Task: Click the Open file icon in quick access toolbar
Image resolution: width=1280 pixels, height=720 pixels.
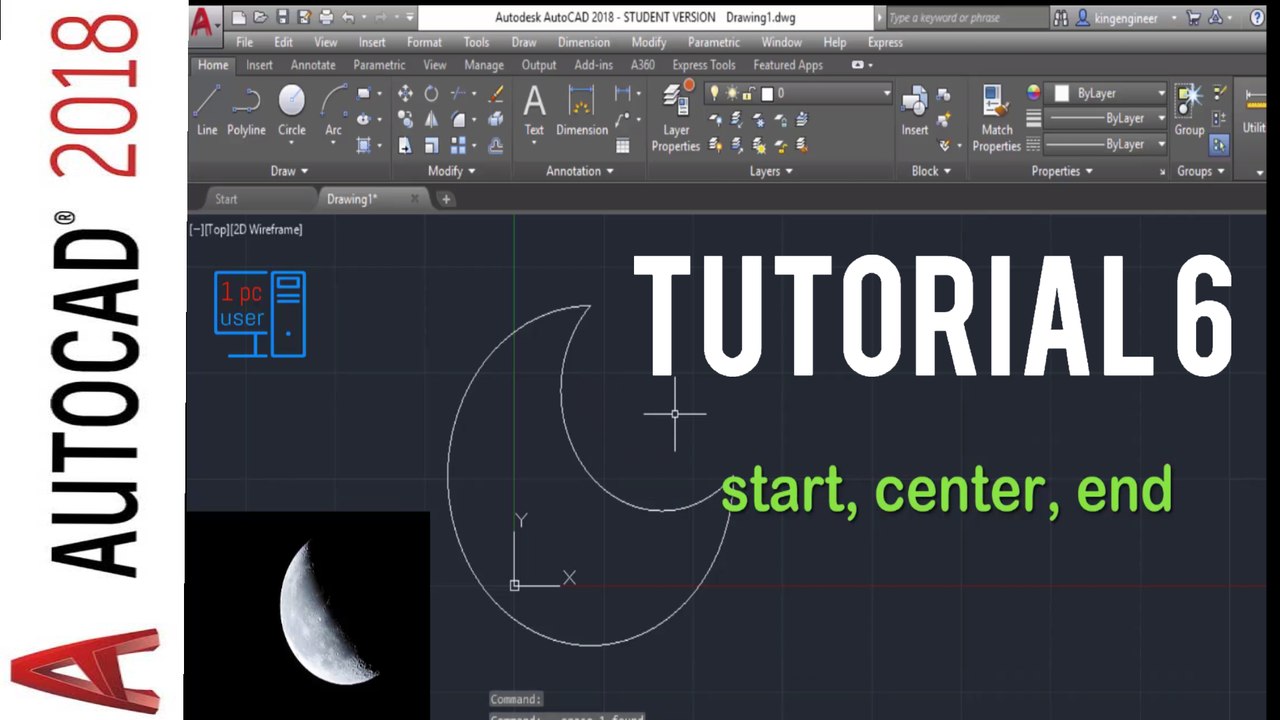Action: tap(260, 17)
